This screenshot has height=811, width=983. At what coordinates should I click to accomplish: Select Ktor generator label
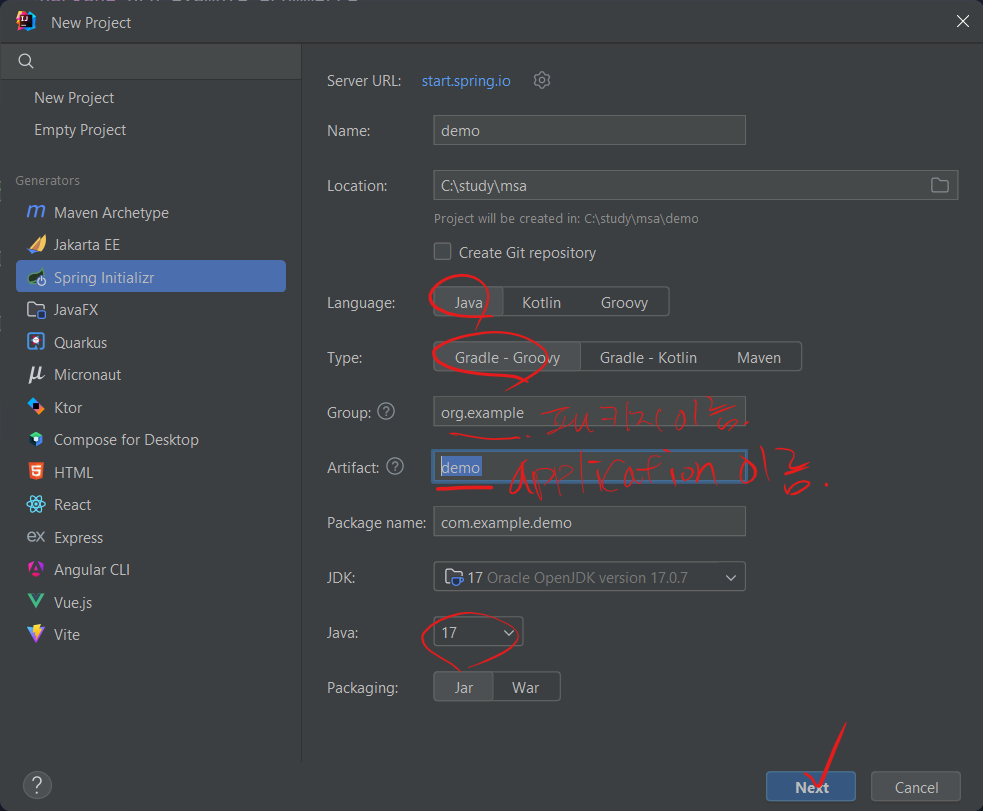point(68,407)
